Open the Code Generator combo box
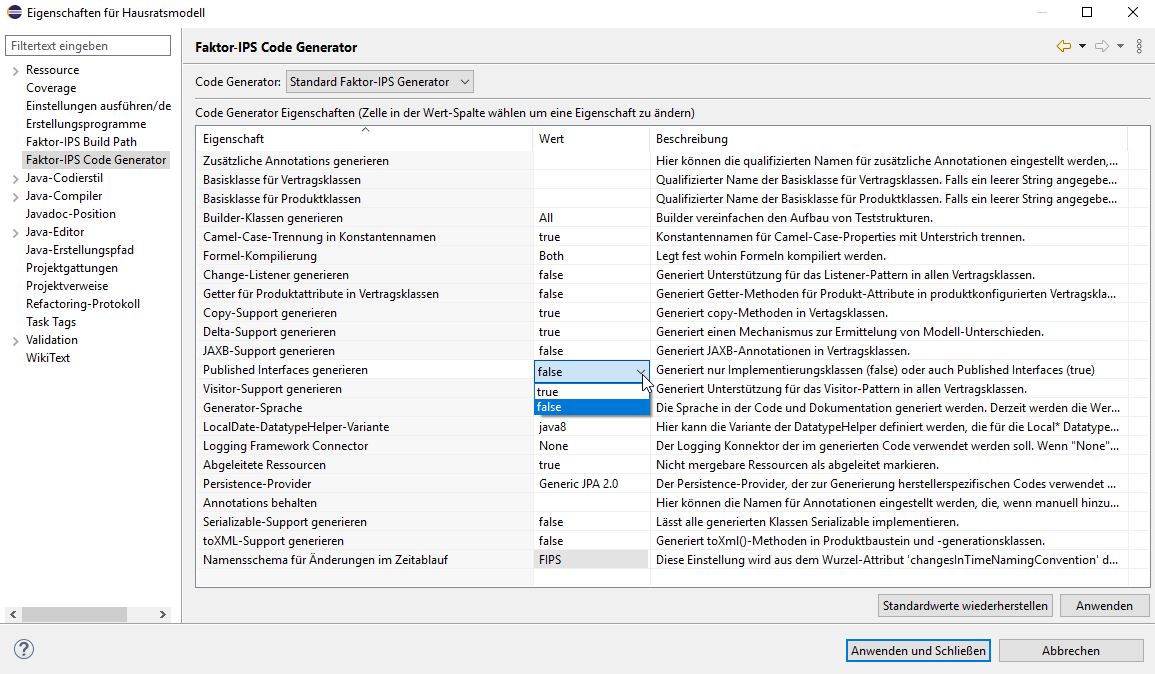 (379, 82)
